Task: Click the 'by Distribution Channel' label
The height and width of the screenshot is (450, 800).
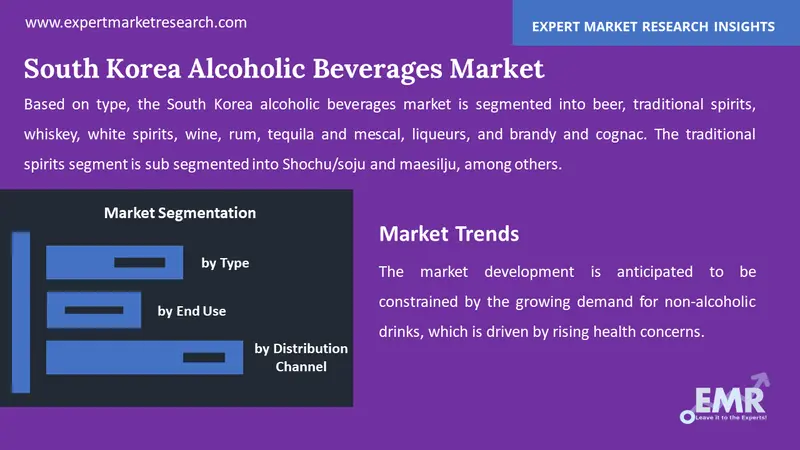Action: tap(301, 357)
